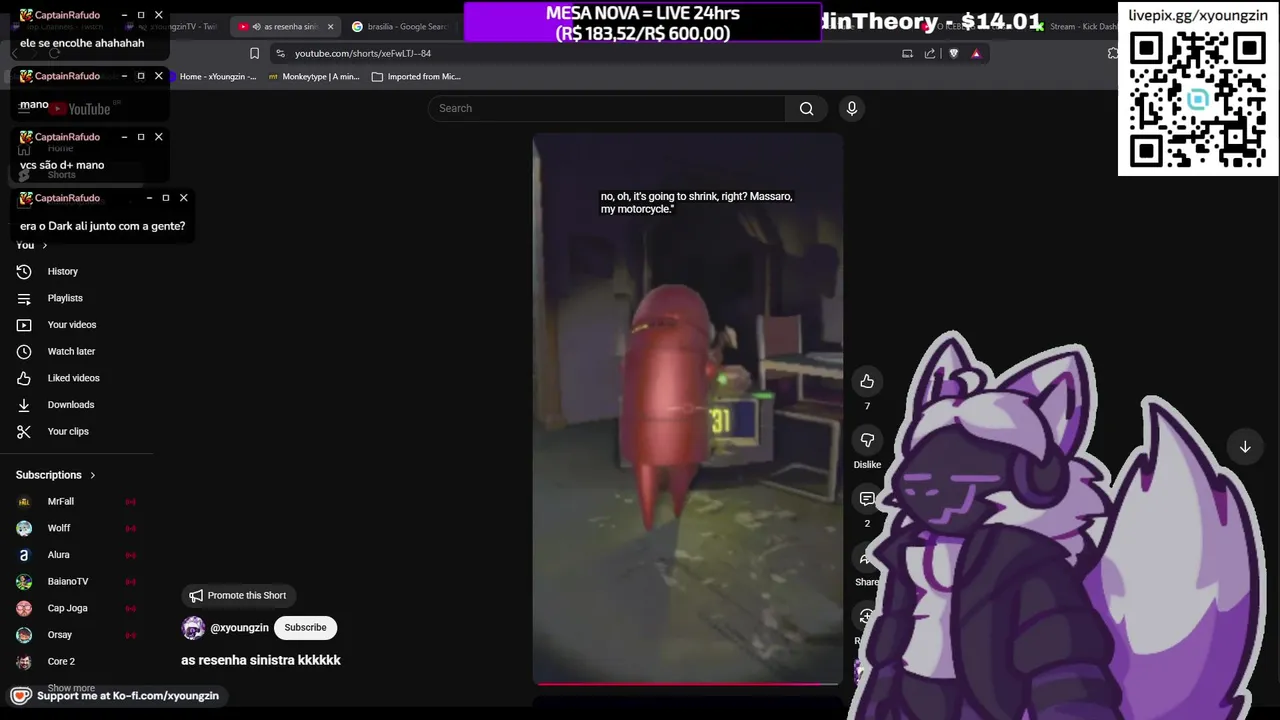Click the Subscribe button
Image resolution: width=1280 pixels, height=720 pixels.
tap(305, 628)
